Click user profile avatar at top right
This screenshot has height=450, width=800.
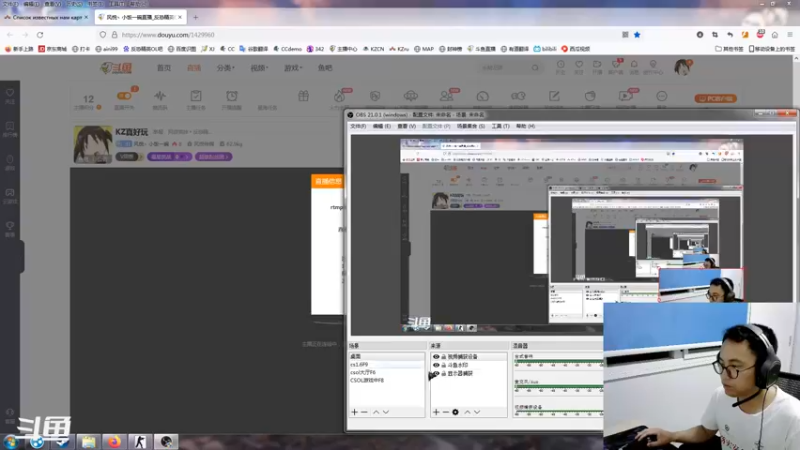pos(682,67)
